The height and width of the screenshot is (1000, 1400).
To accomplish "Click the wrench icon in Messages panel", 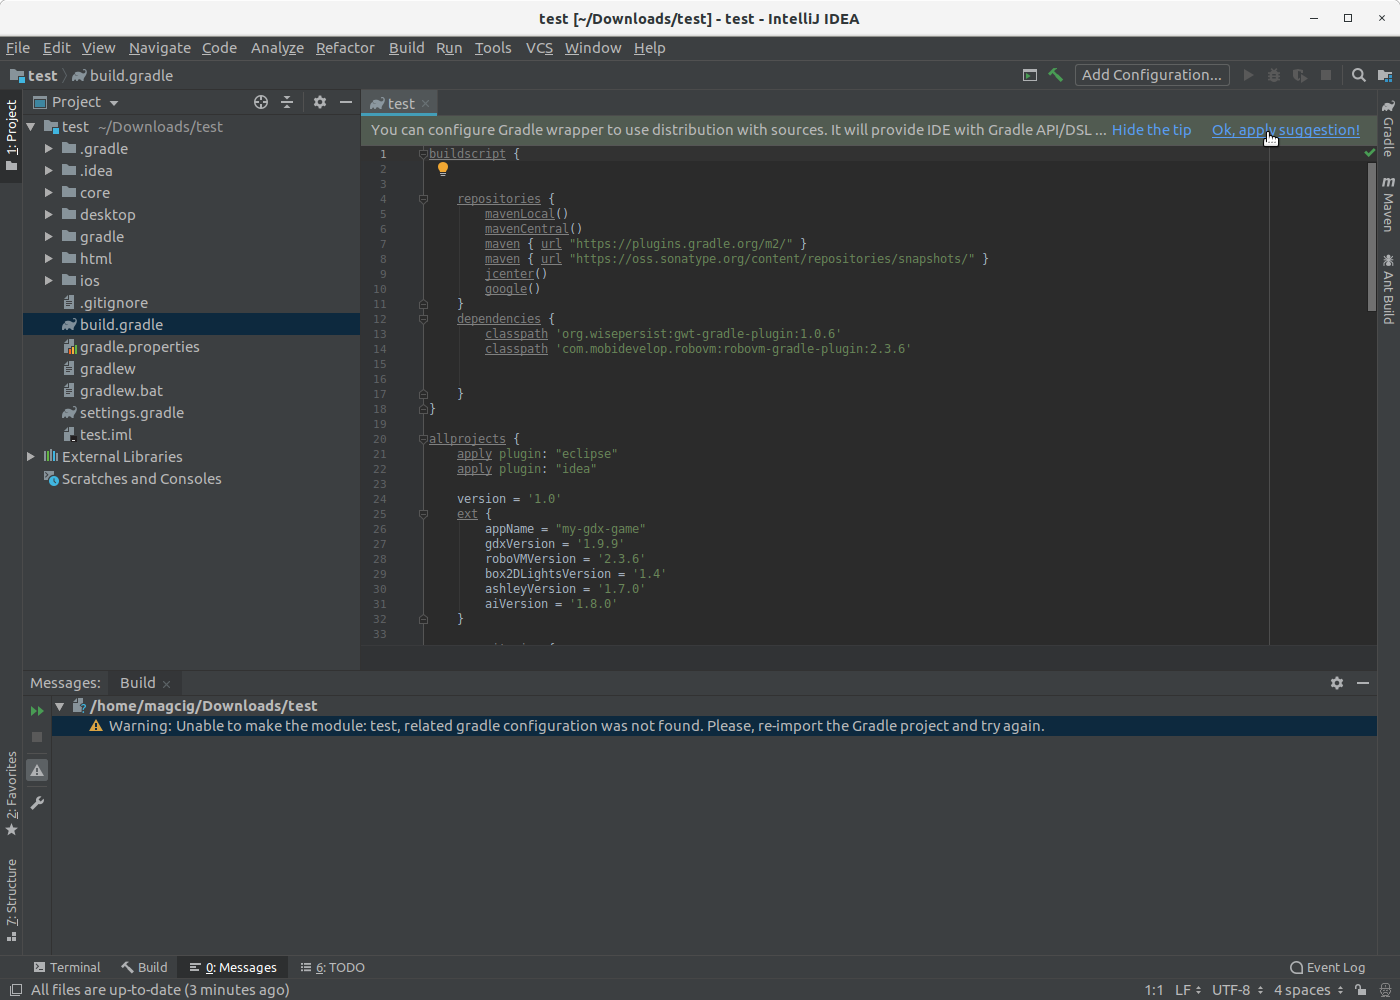I will point(37,803).
